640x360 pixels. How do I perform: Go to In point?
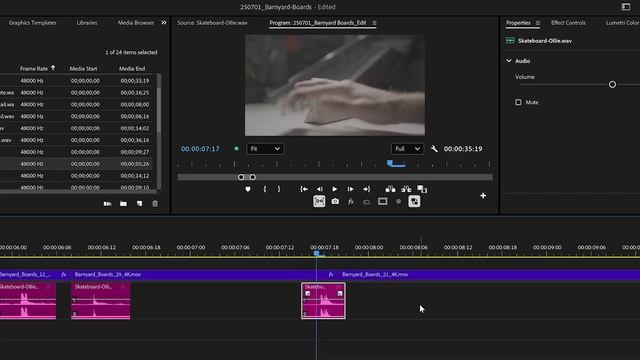(304, 189)
